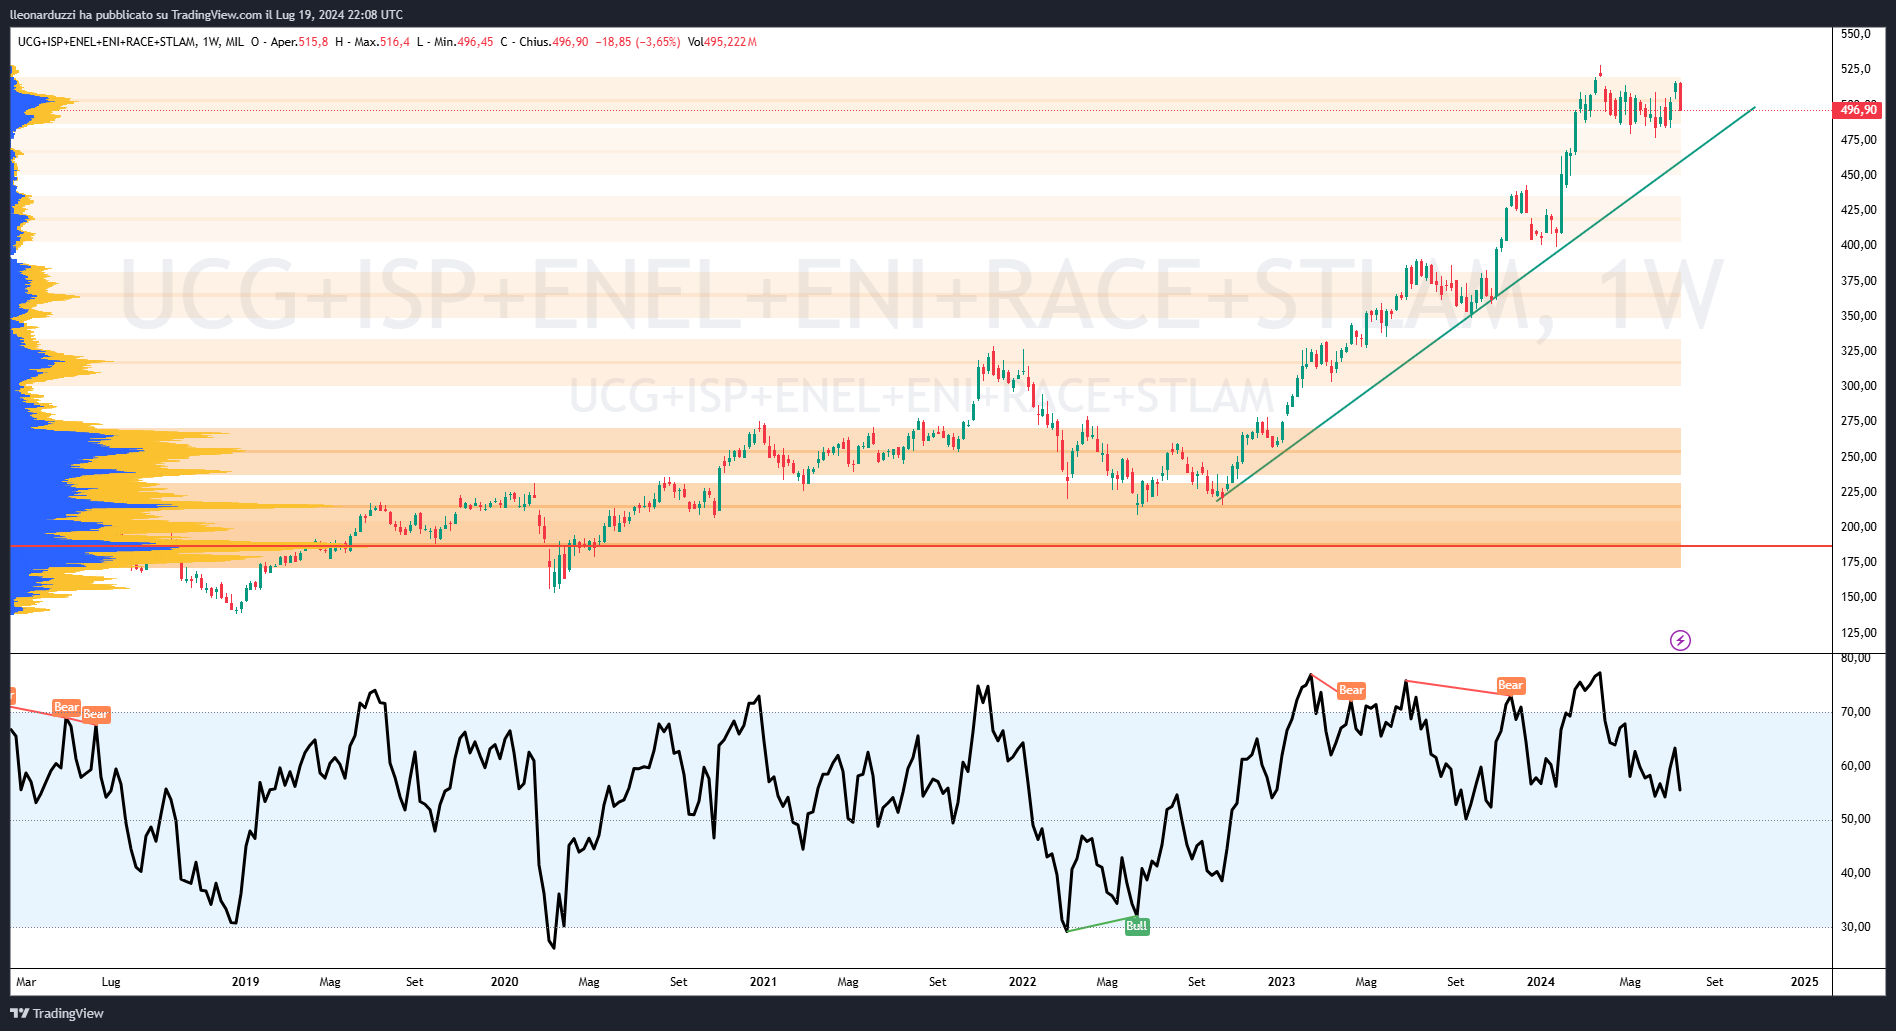Screen dimensions: 1896x1031
Task: Click the 2020 label on the time axis
Action: (x=504, y=982)
